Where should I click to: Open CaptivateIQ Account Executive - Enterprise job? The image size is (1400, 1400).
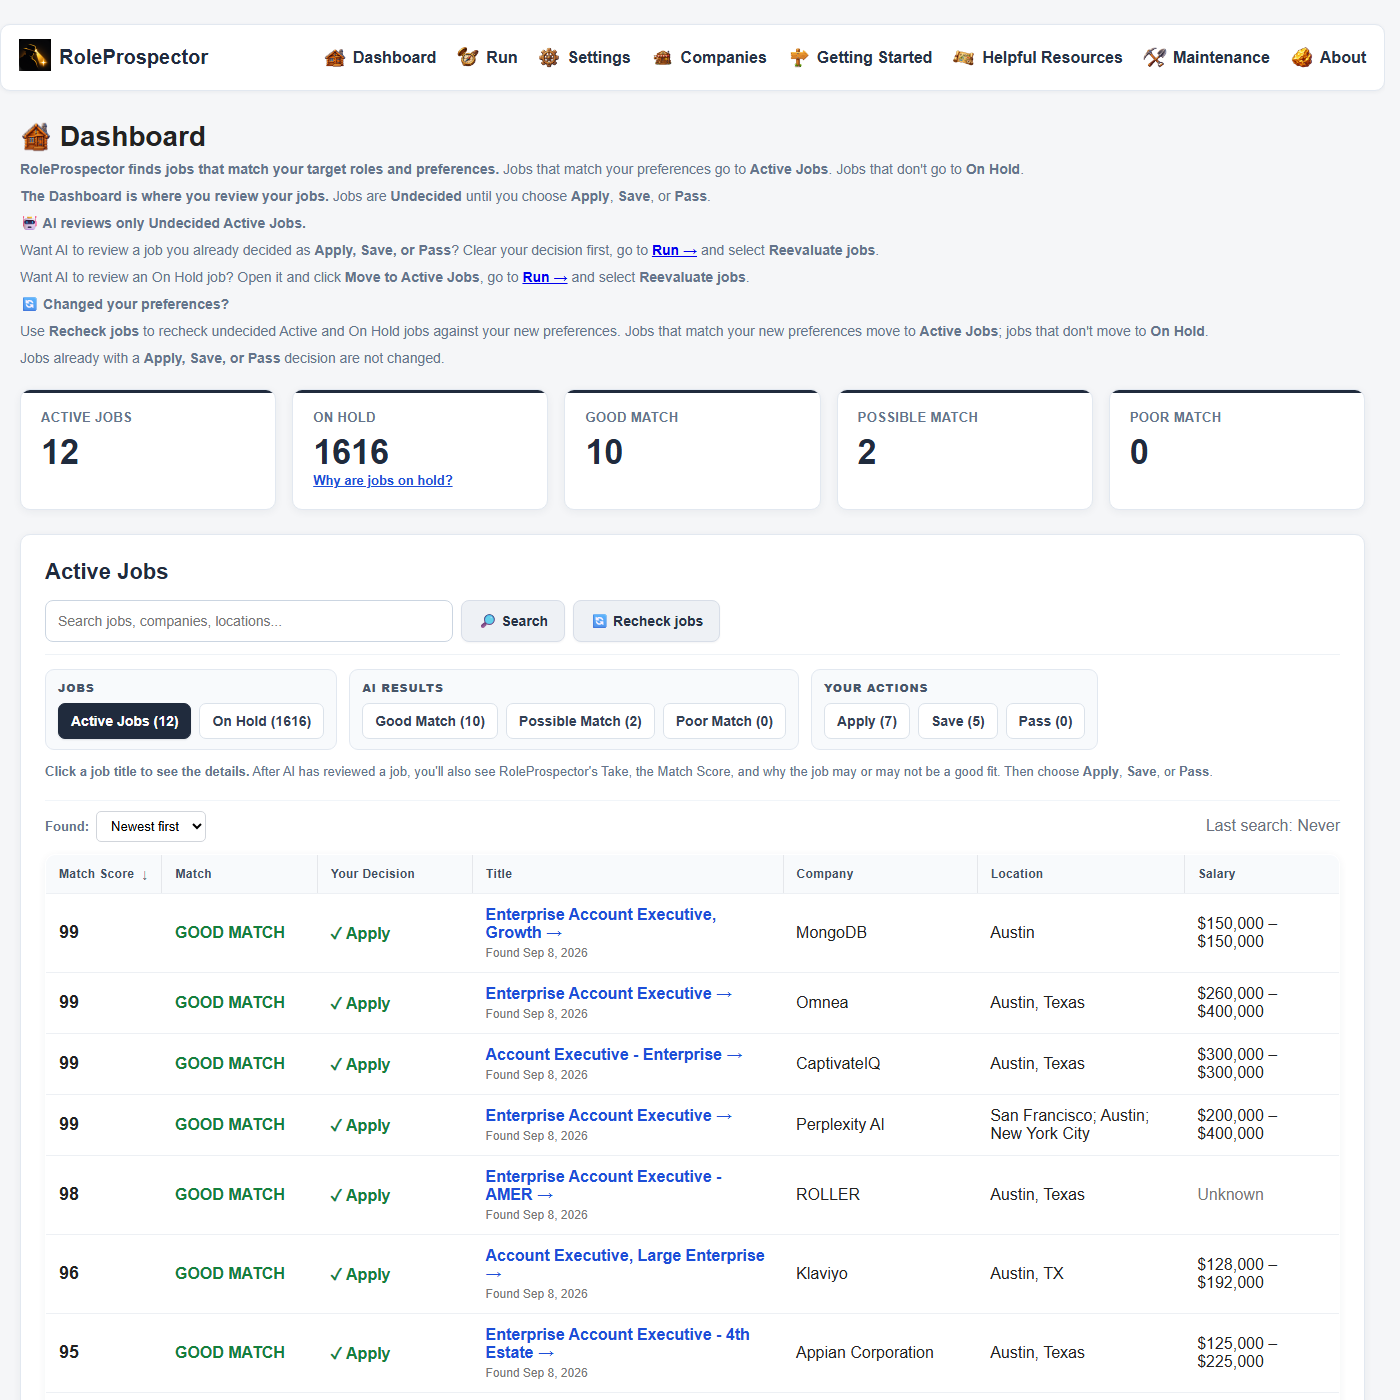point(614,1054)
